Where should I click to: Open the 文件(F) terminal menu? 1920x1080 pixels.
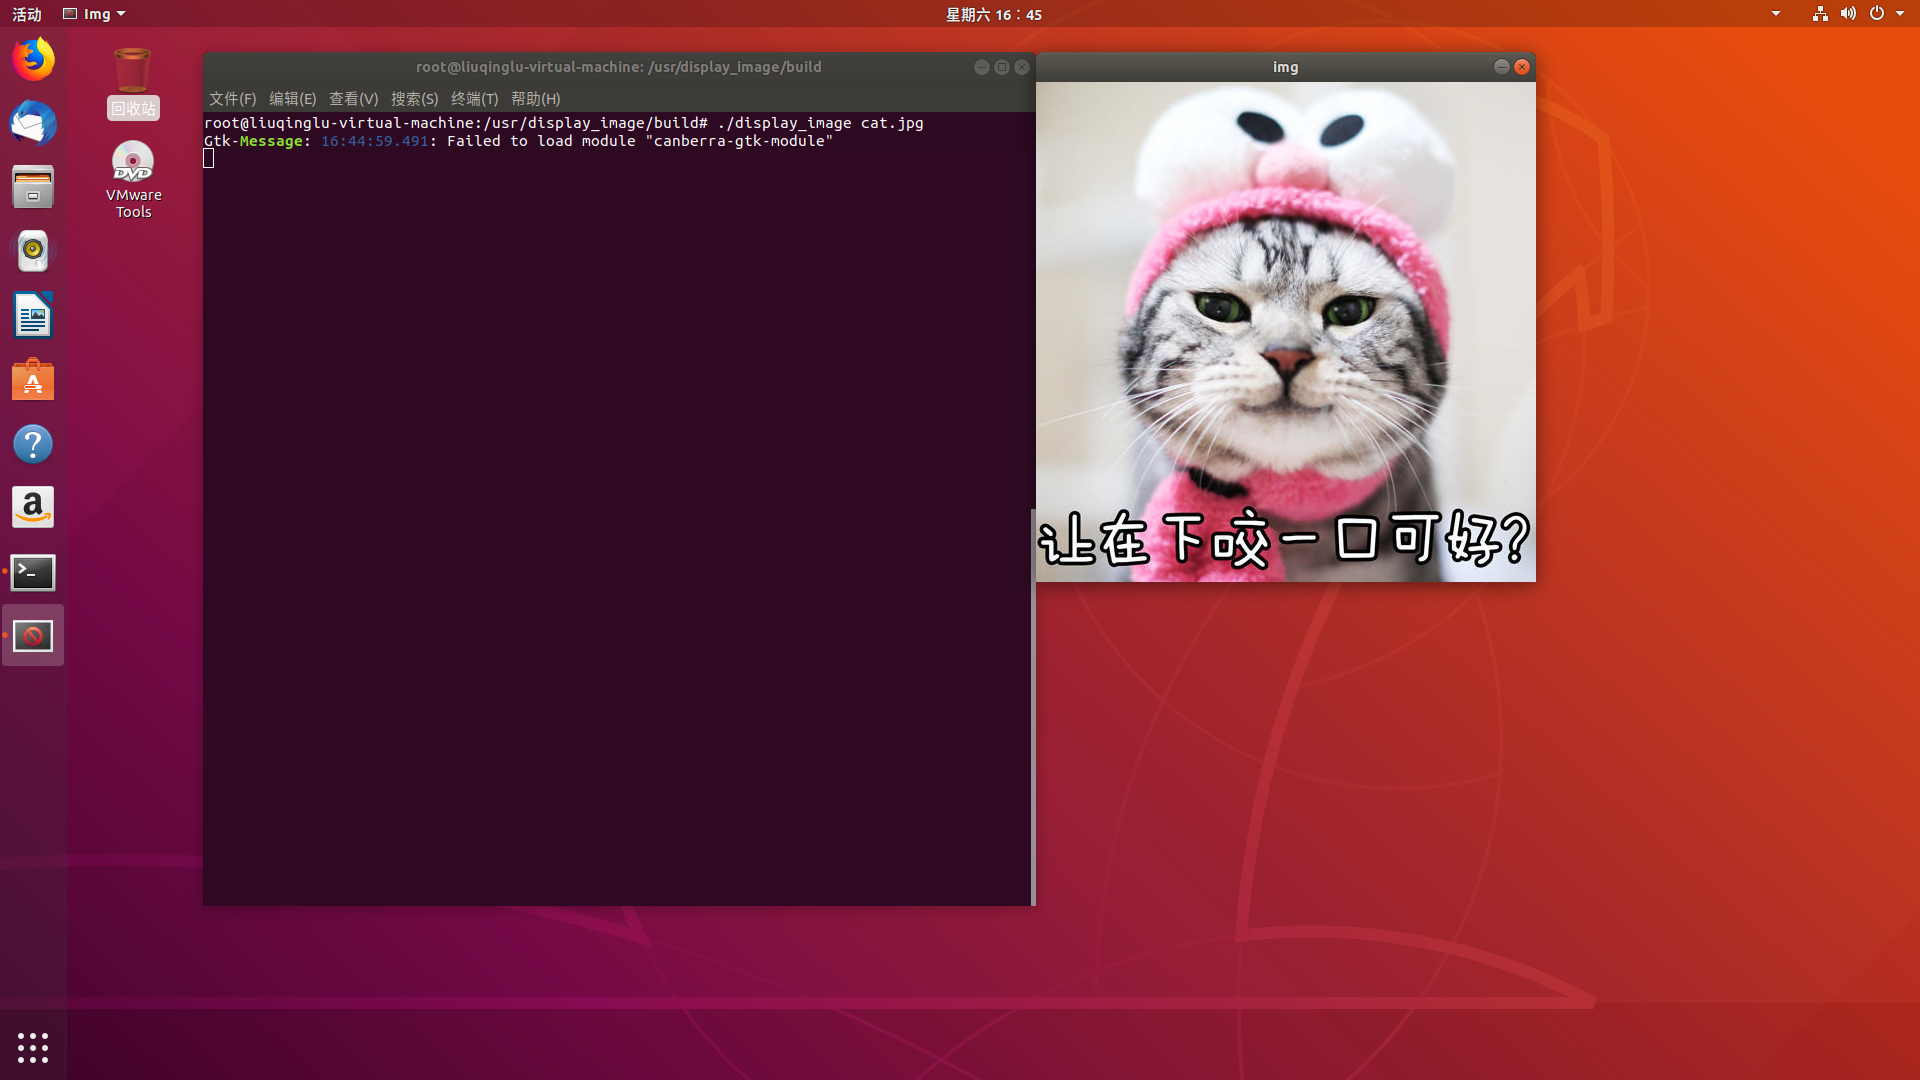pos(232,98)
